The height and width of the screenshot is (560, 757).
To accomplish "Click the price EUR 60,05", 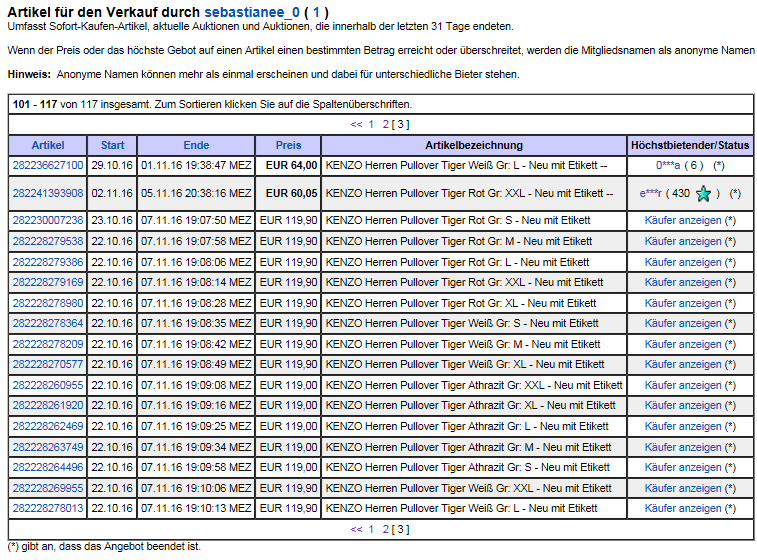I will coord(292,194).
